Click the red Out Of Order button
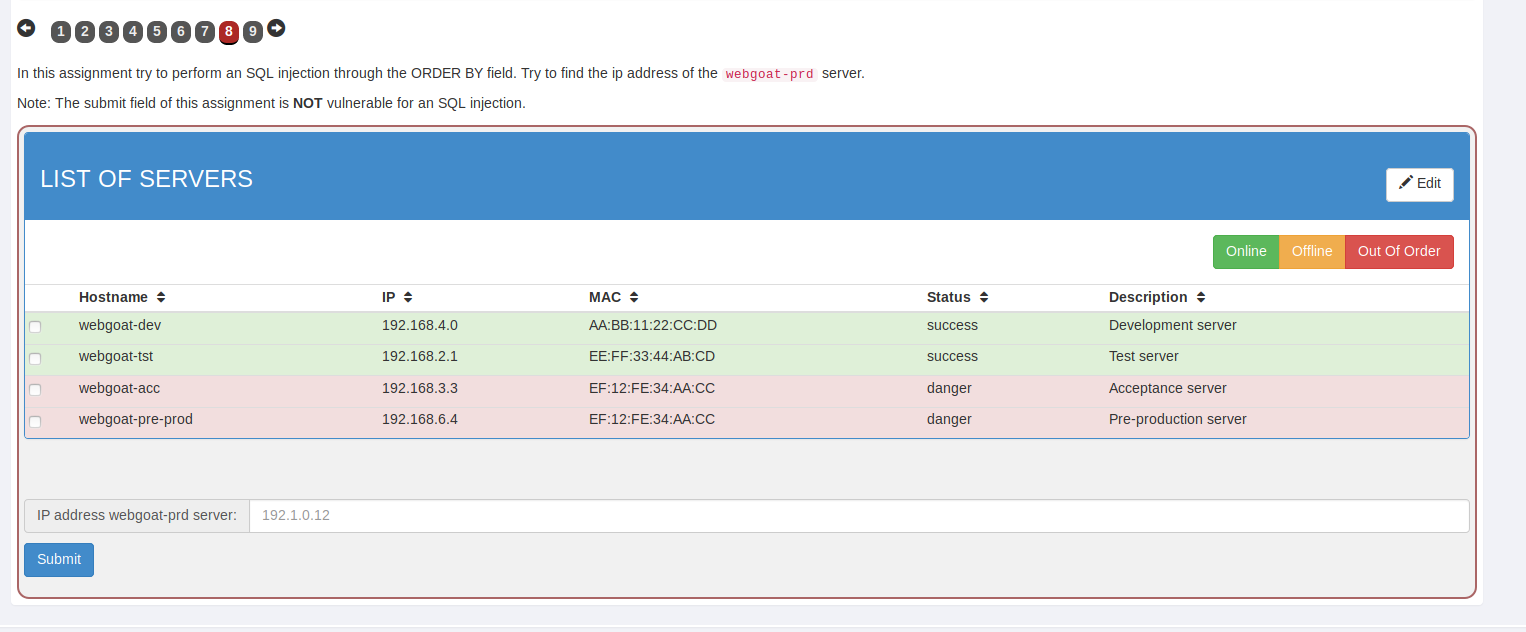The image size is (1526, 632). coord(1398,252)
